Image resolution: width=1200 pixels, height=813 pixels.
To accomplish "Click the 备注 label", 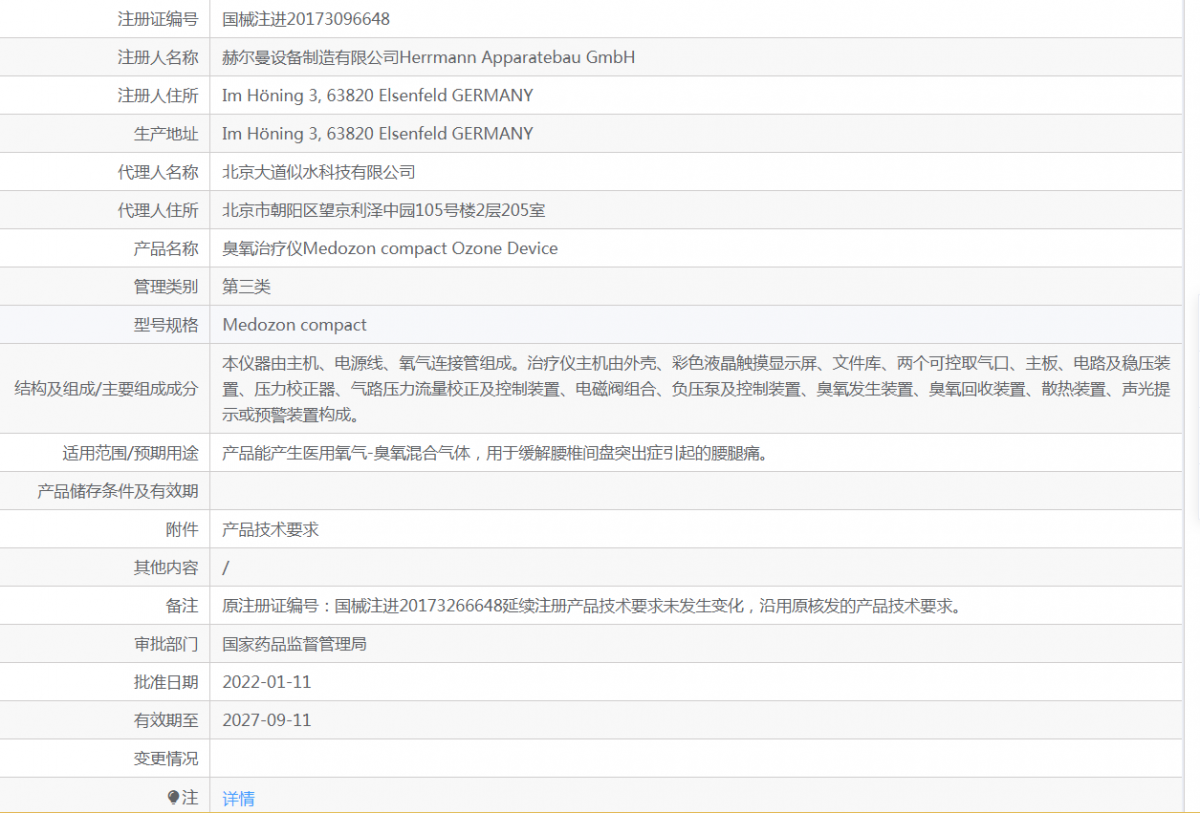I will (182, 605).
